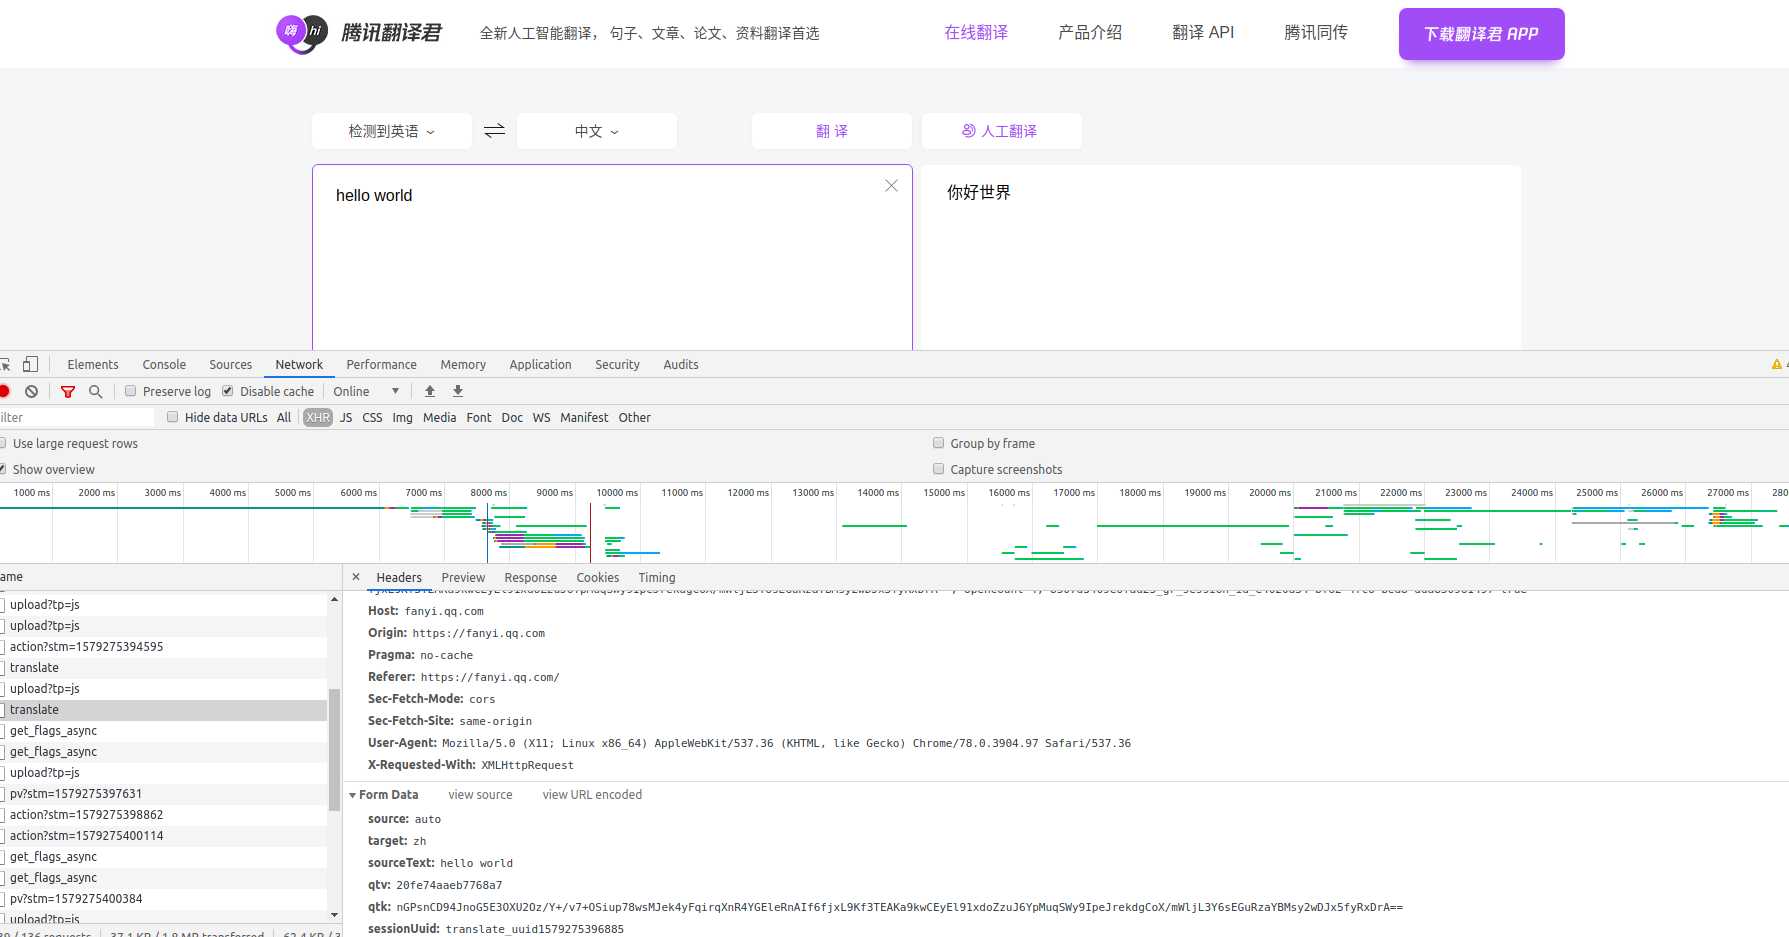Click view URL encoded link
This screenshot has height=937, width=1789.
pos(592,795)
